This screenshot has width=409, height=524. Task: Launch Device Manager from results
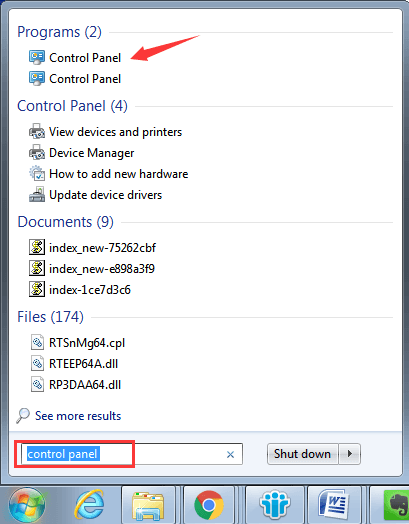pos(82,153)
